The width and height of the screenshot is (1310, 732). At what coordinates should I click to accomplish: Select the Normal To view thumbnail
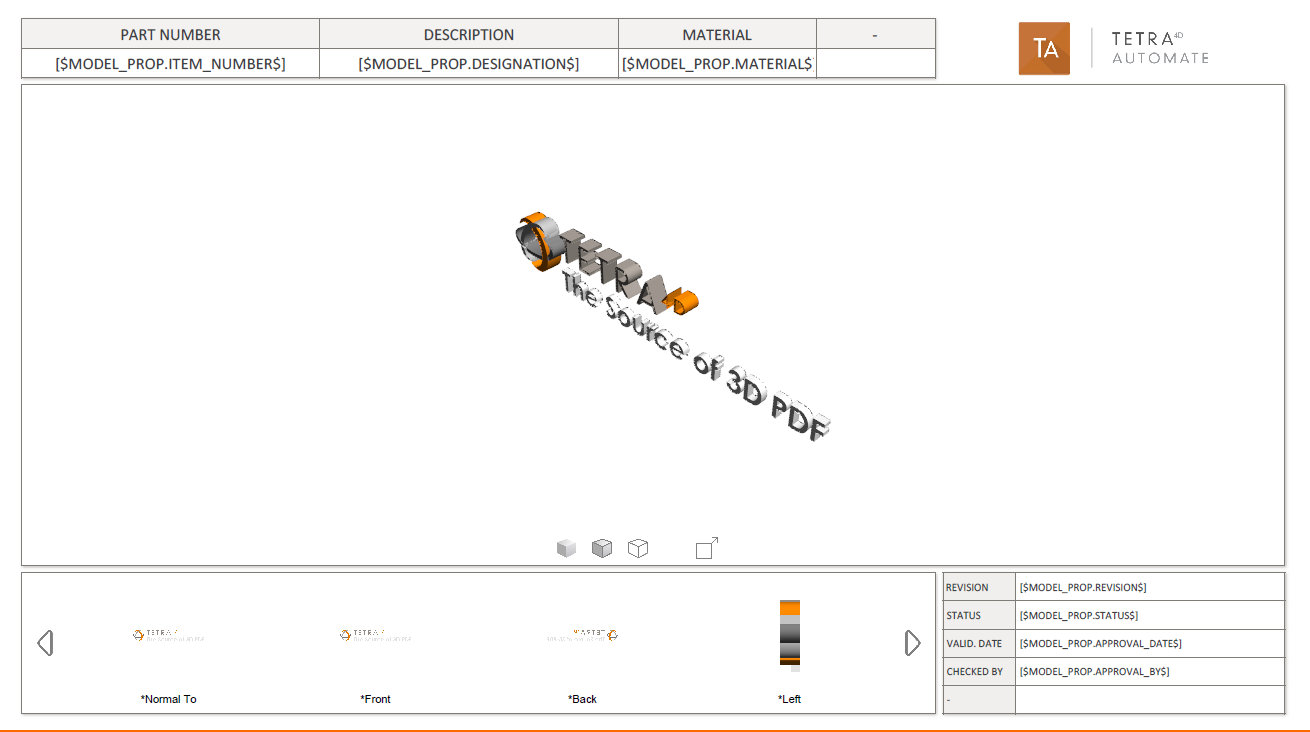pyautogui.click(x=169, y=635)
